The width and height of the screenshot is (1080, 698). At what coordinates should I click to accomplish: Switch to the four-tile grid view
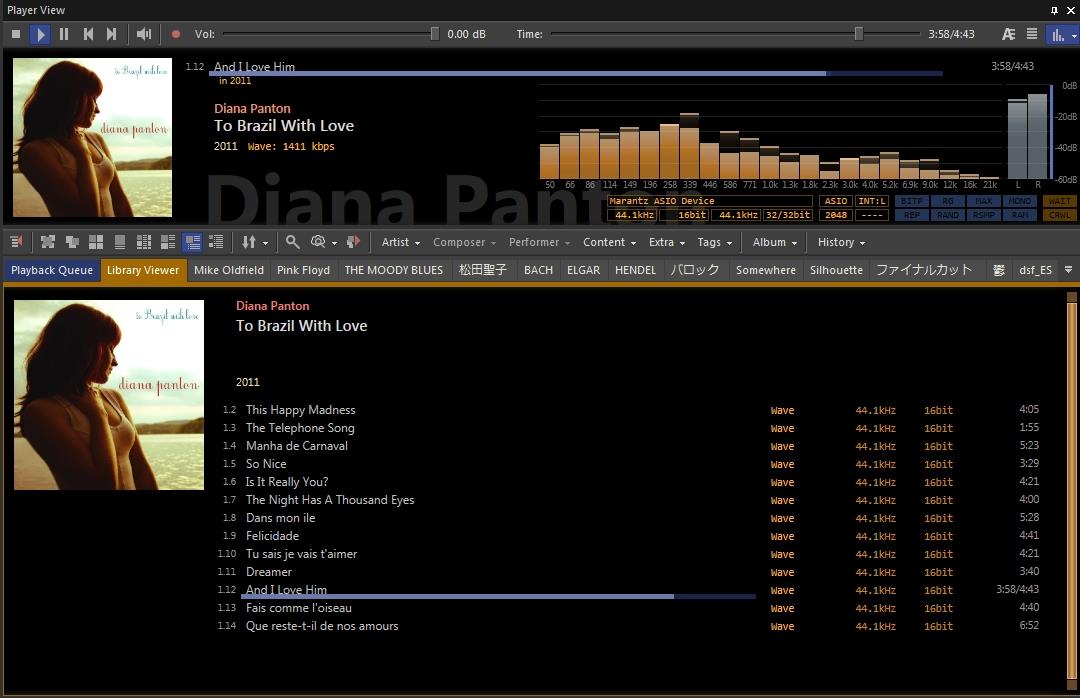(96, 242)
